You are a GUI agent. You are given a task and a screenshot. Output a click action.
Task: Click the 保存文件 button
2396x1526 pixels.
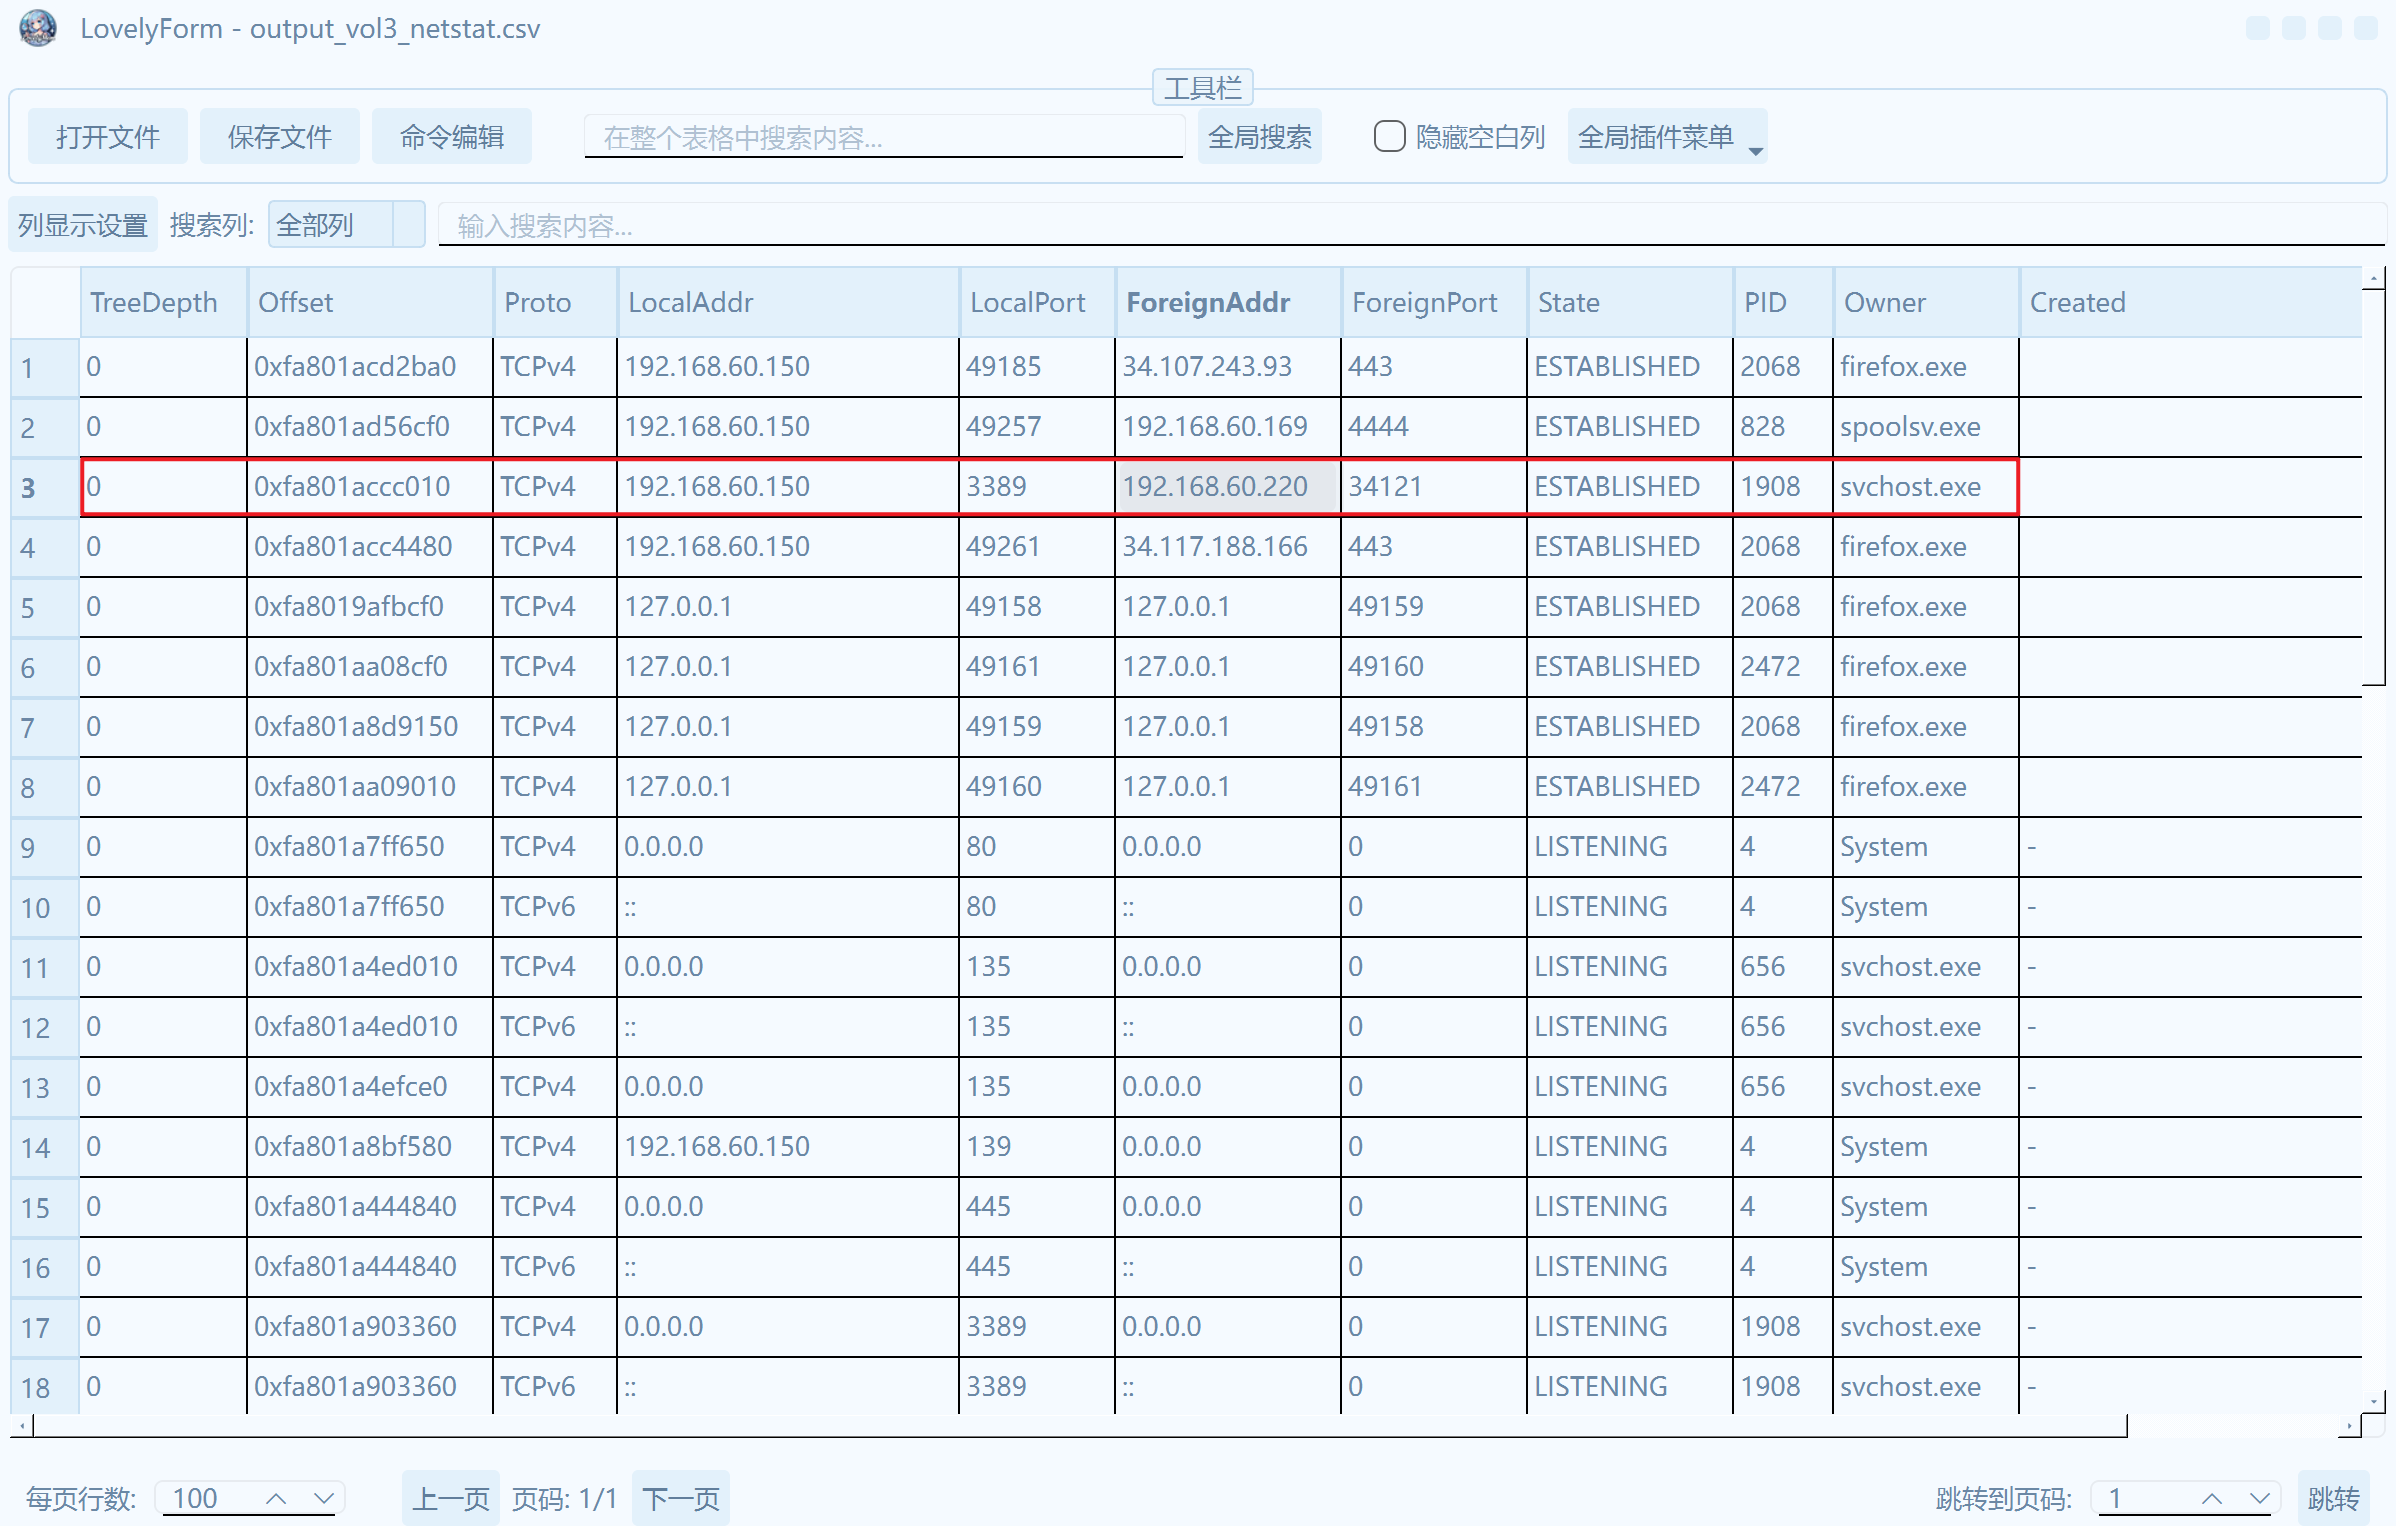pyautogui.click(x=279, y=137)
